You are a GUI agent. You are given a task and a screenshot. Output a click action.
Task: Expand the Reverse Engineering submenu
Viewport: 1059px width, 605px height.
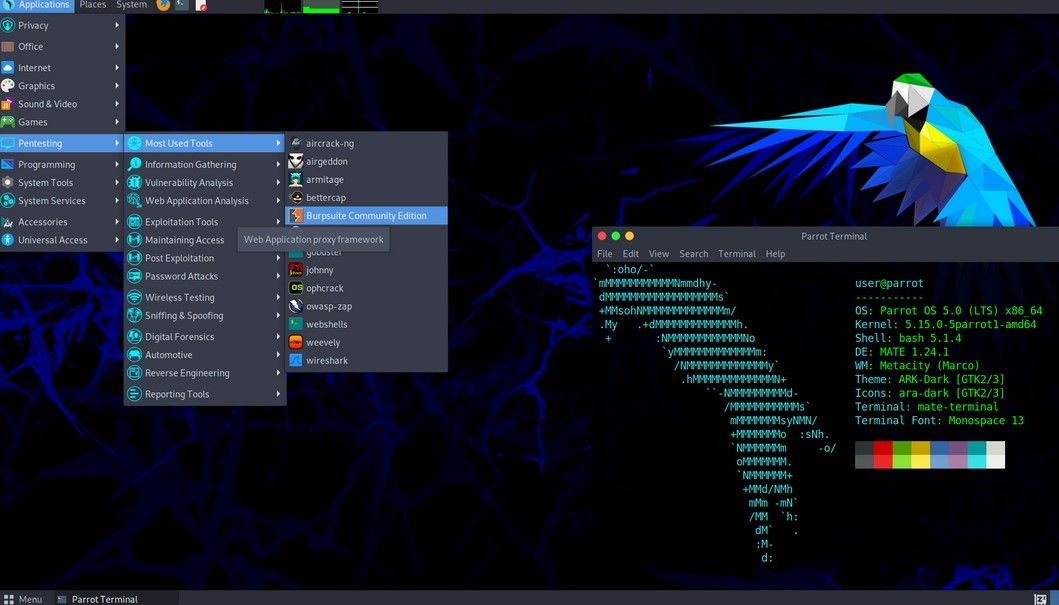(x=205, y=373)
